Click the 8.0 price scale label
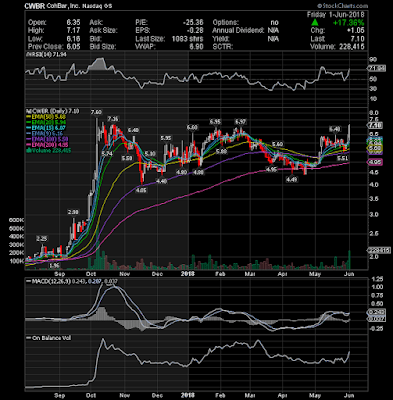The width and height of the screenshot is (393, 400). coord(374,113)
